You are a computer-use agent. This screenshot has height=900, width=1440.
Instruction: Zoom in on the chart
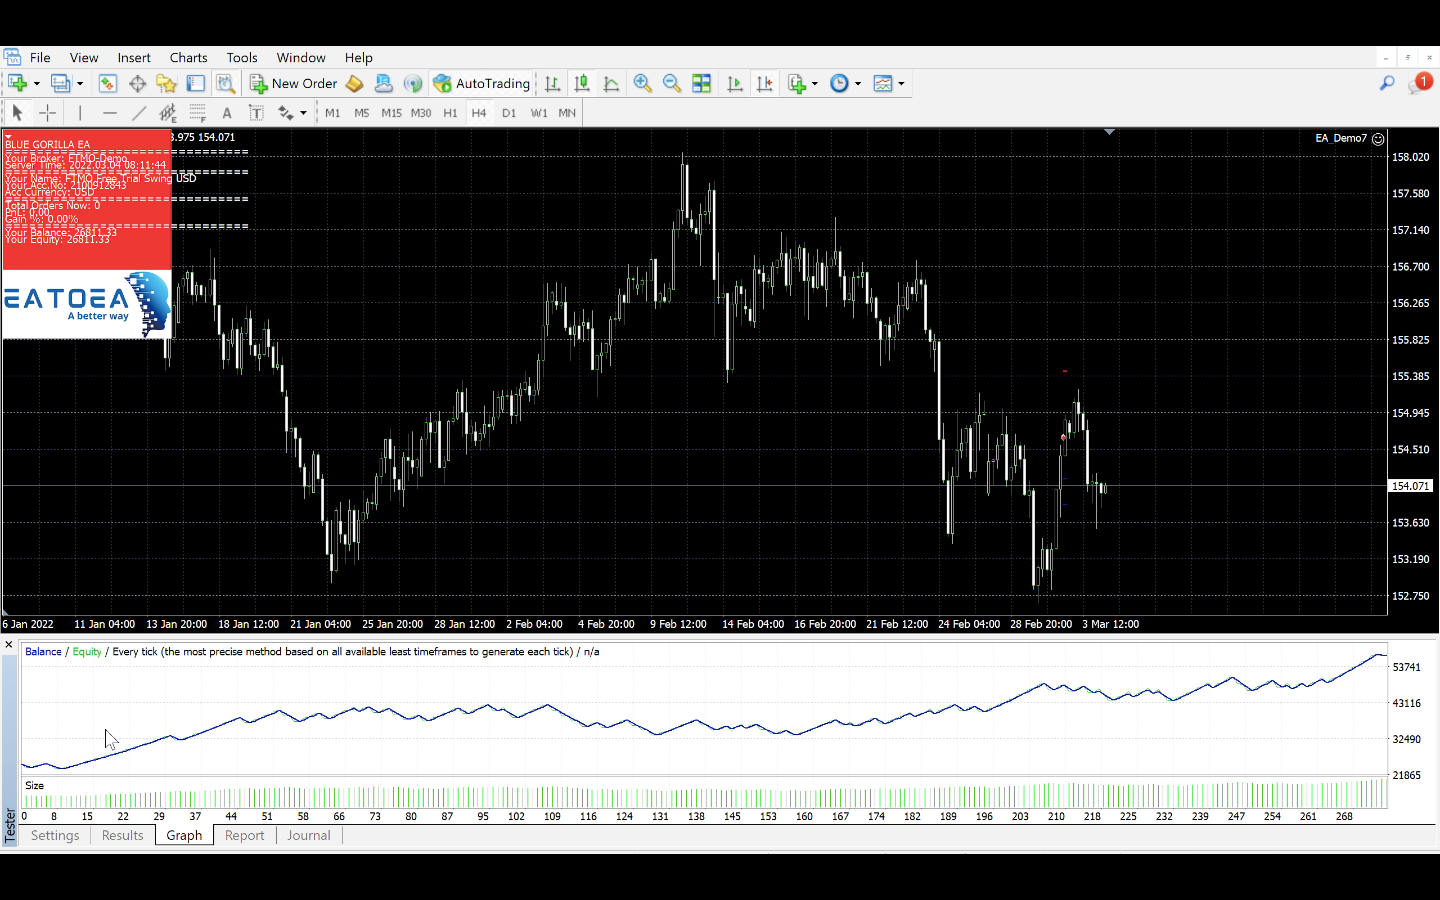tap(642, 84)
